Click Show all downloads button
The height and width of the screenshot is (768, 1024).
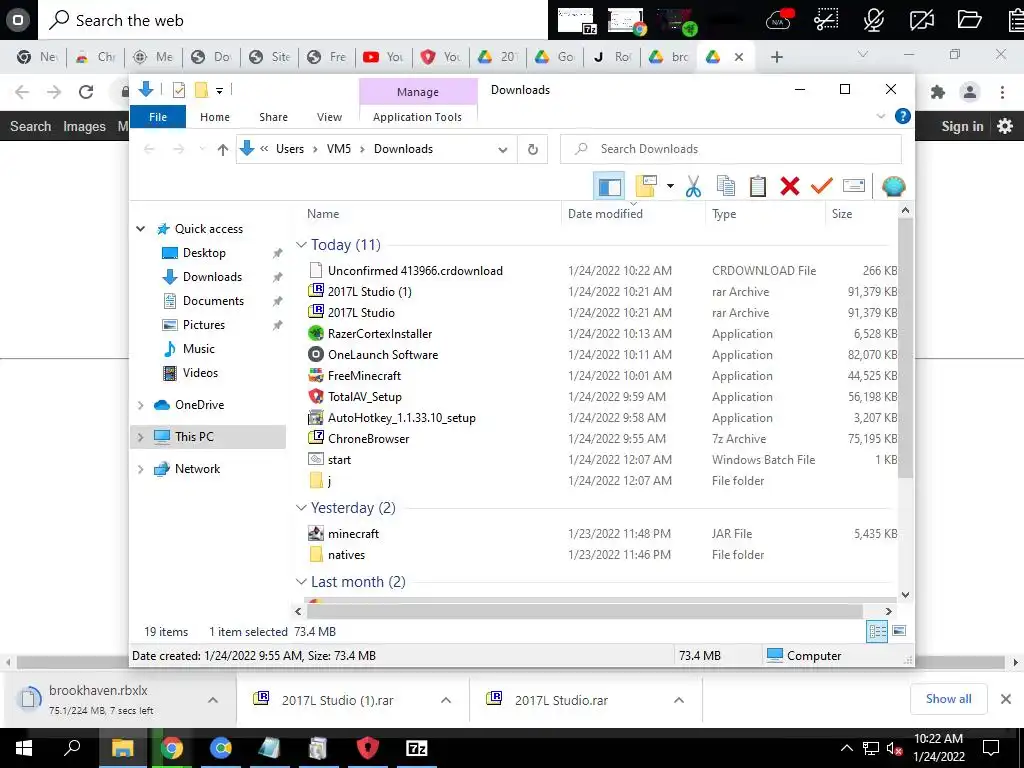pos(948,699)
